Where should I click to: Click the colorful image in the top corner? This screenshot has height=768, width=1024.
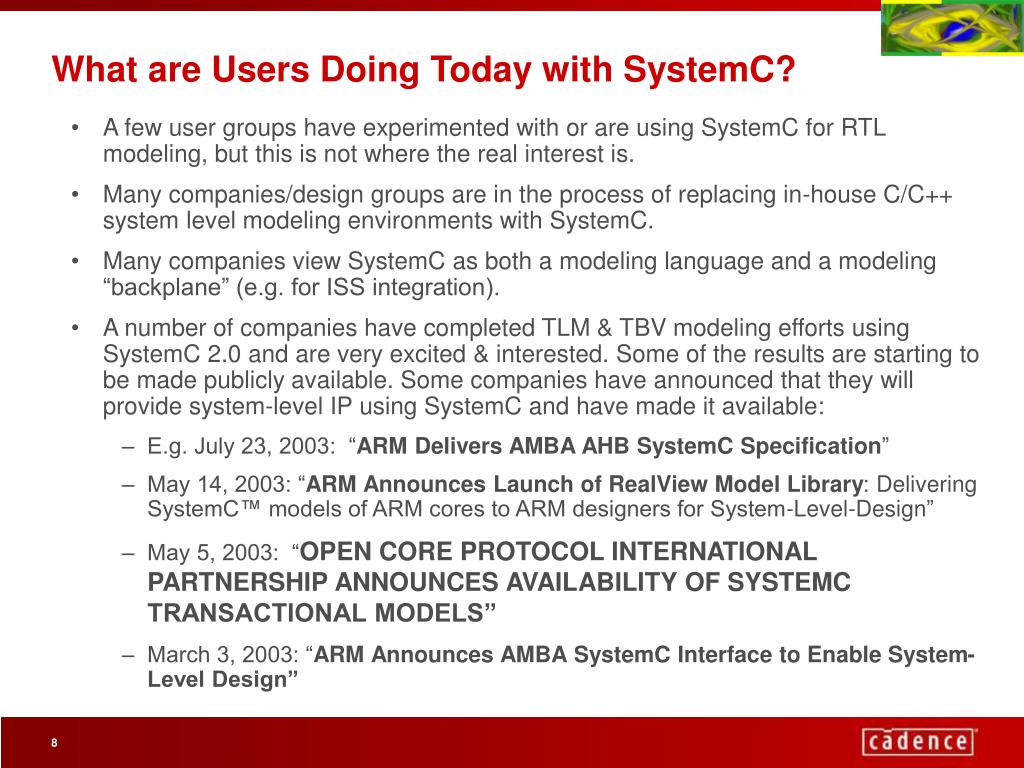tap(952, 28)
